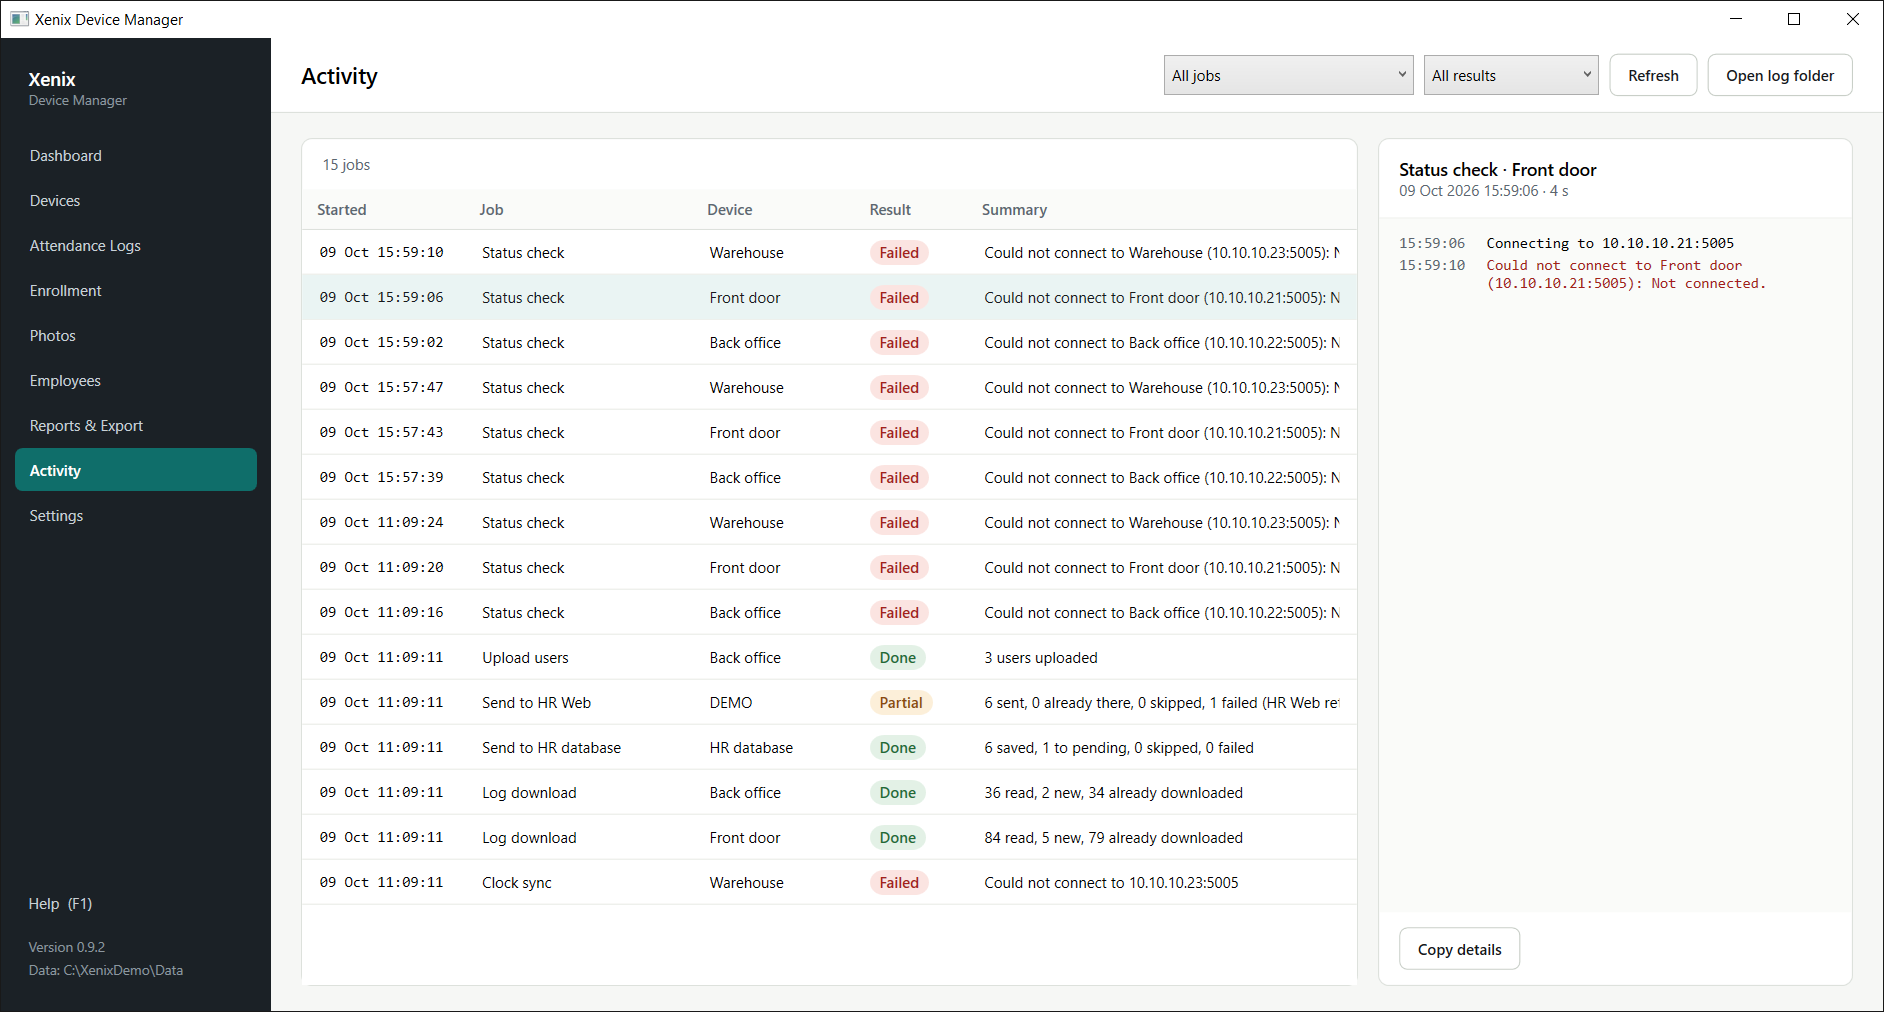Select the 11:09:24 Warehouse status check row
Viewport: 1884px width, 1012px height.
829,523
